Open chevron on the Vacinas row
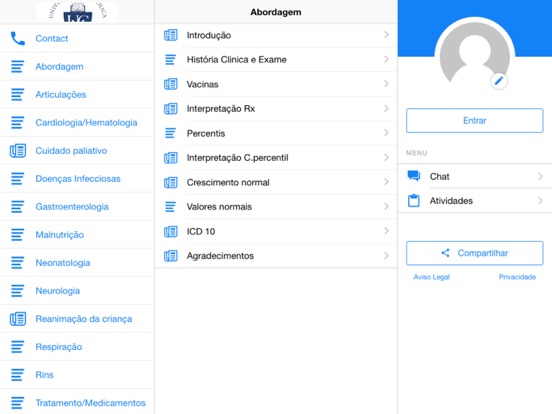 (x=386, y=83)
